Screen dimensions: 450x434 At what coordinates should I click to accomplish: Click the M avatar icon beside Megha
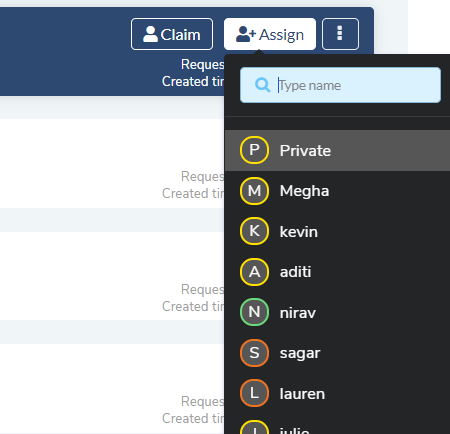pyautogui.click(x=254, y=191)
